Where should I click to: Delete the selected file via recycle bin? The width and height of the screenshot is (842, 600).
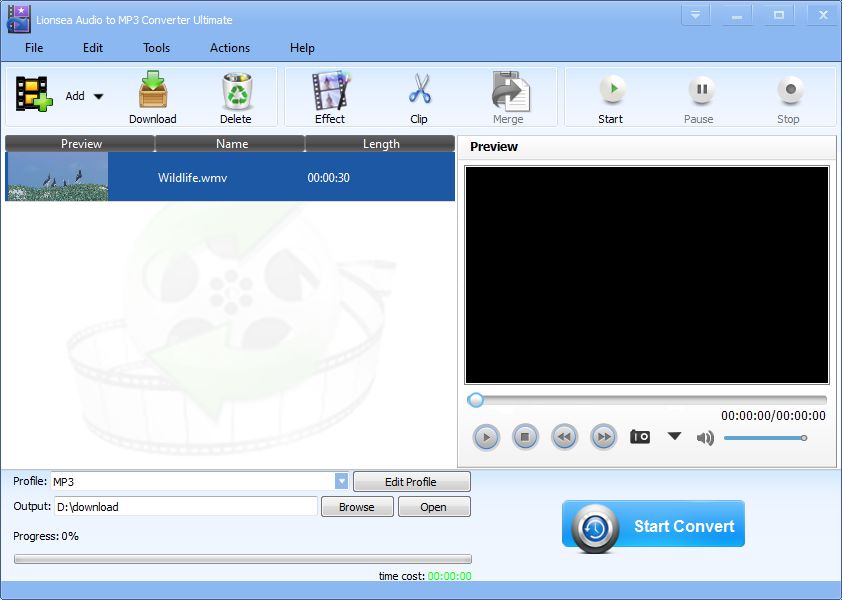coord(236,97)
